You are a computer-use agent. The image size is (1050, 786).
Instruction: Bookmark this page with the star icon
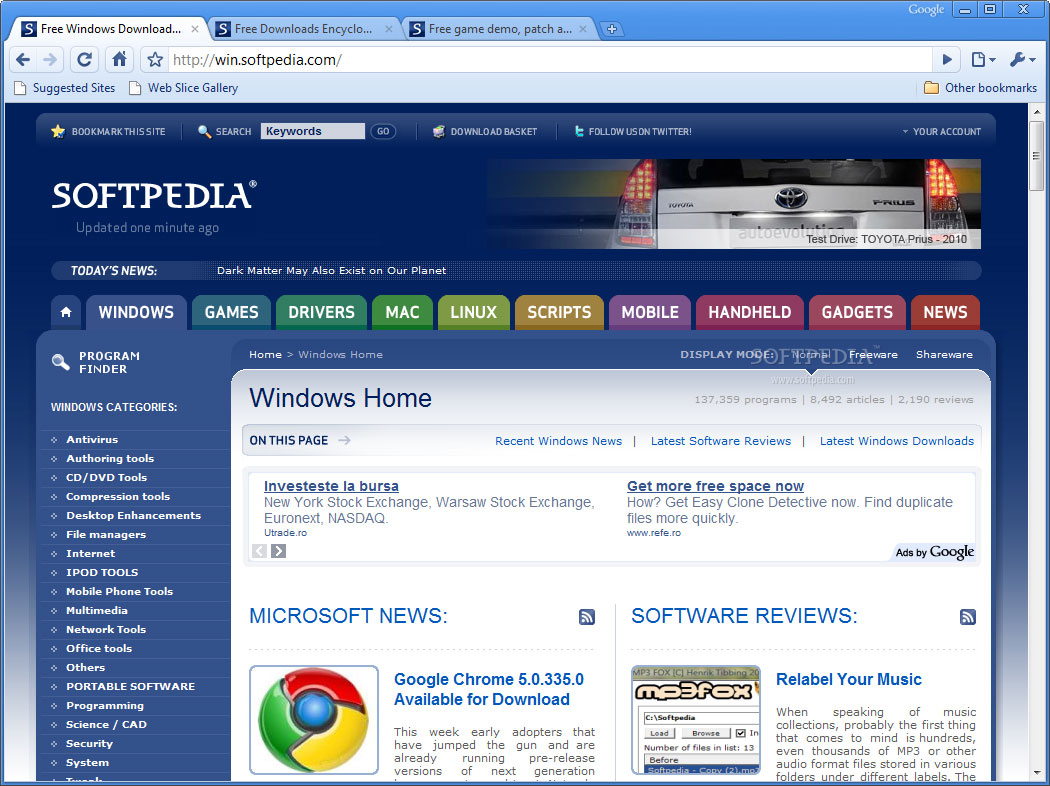click(x=155, y=60)
